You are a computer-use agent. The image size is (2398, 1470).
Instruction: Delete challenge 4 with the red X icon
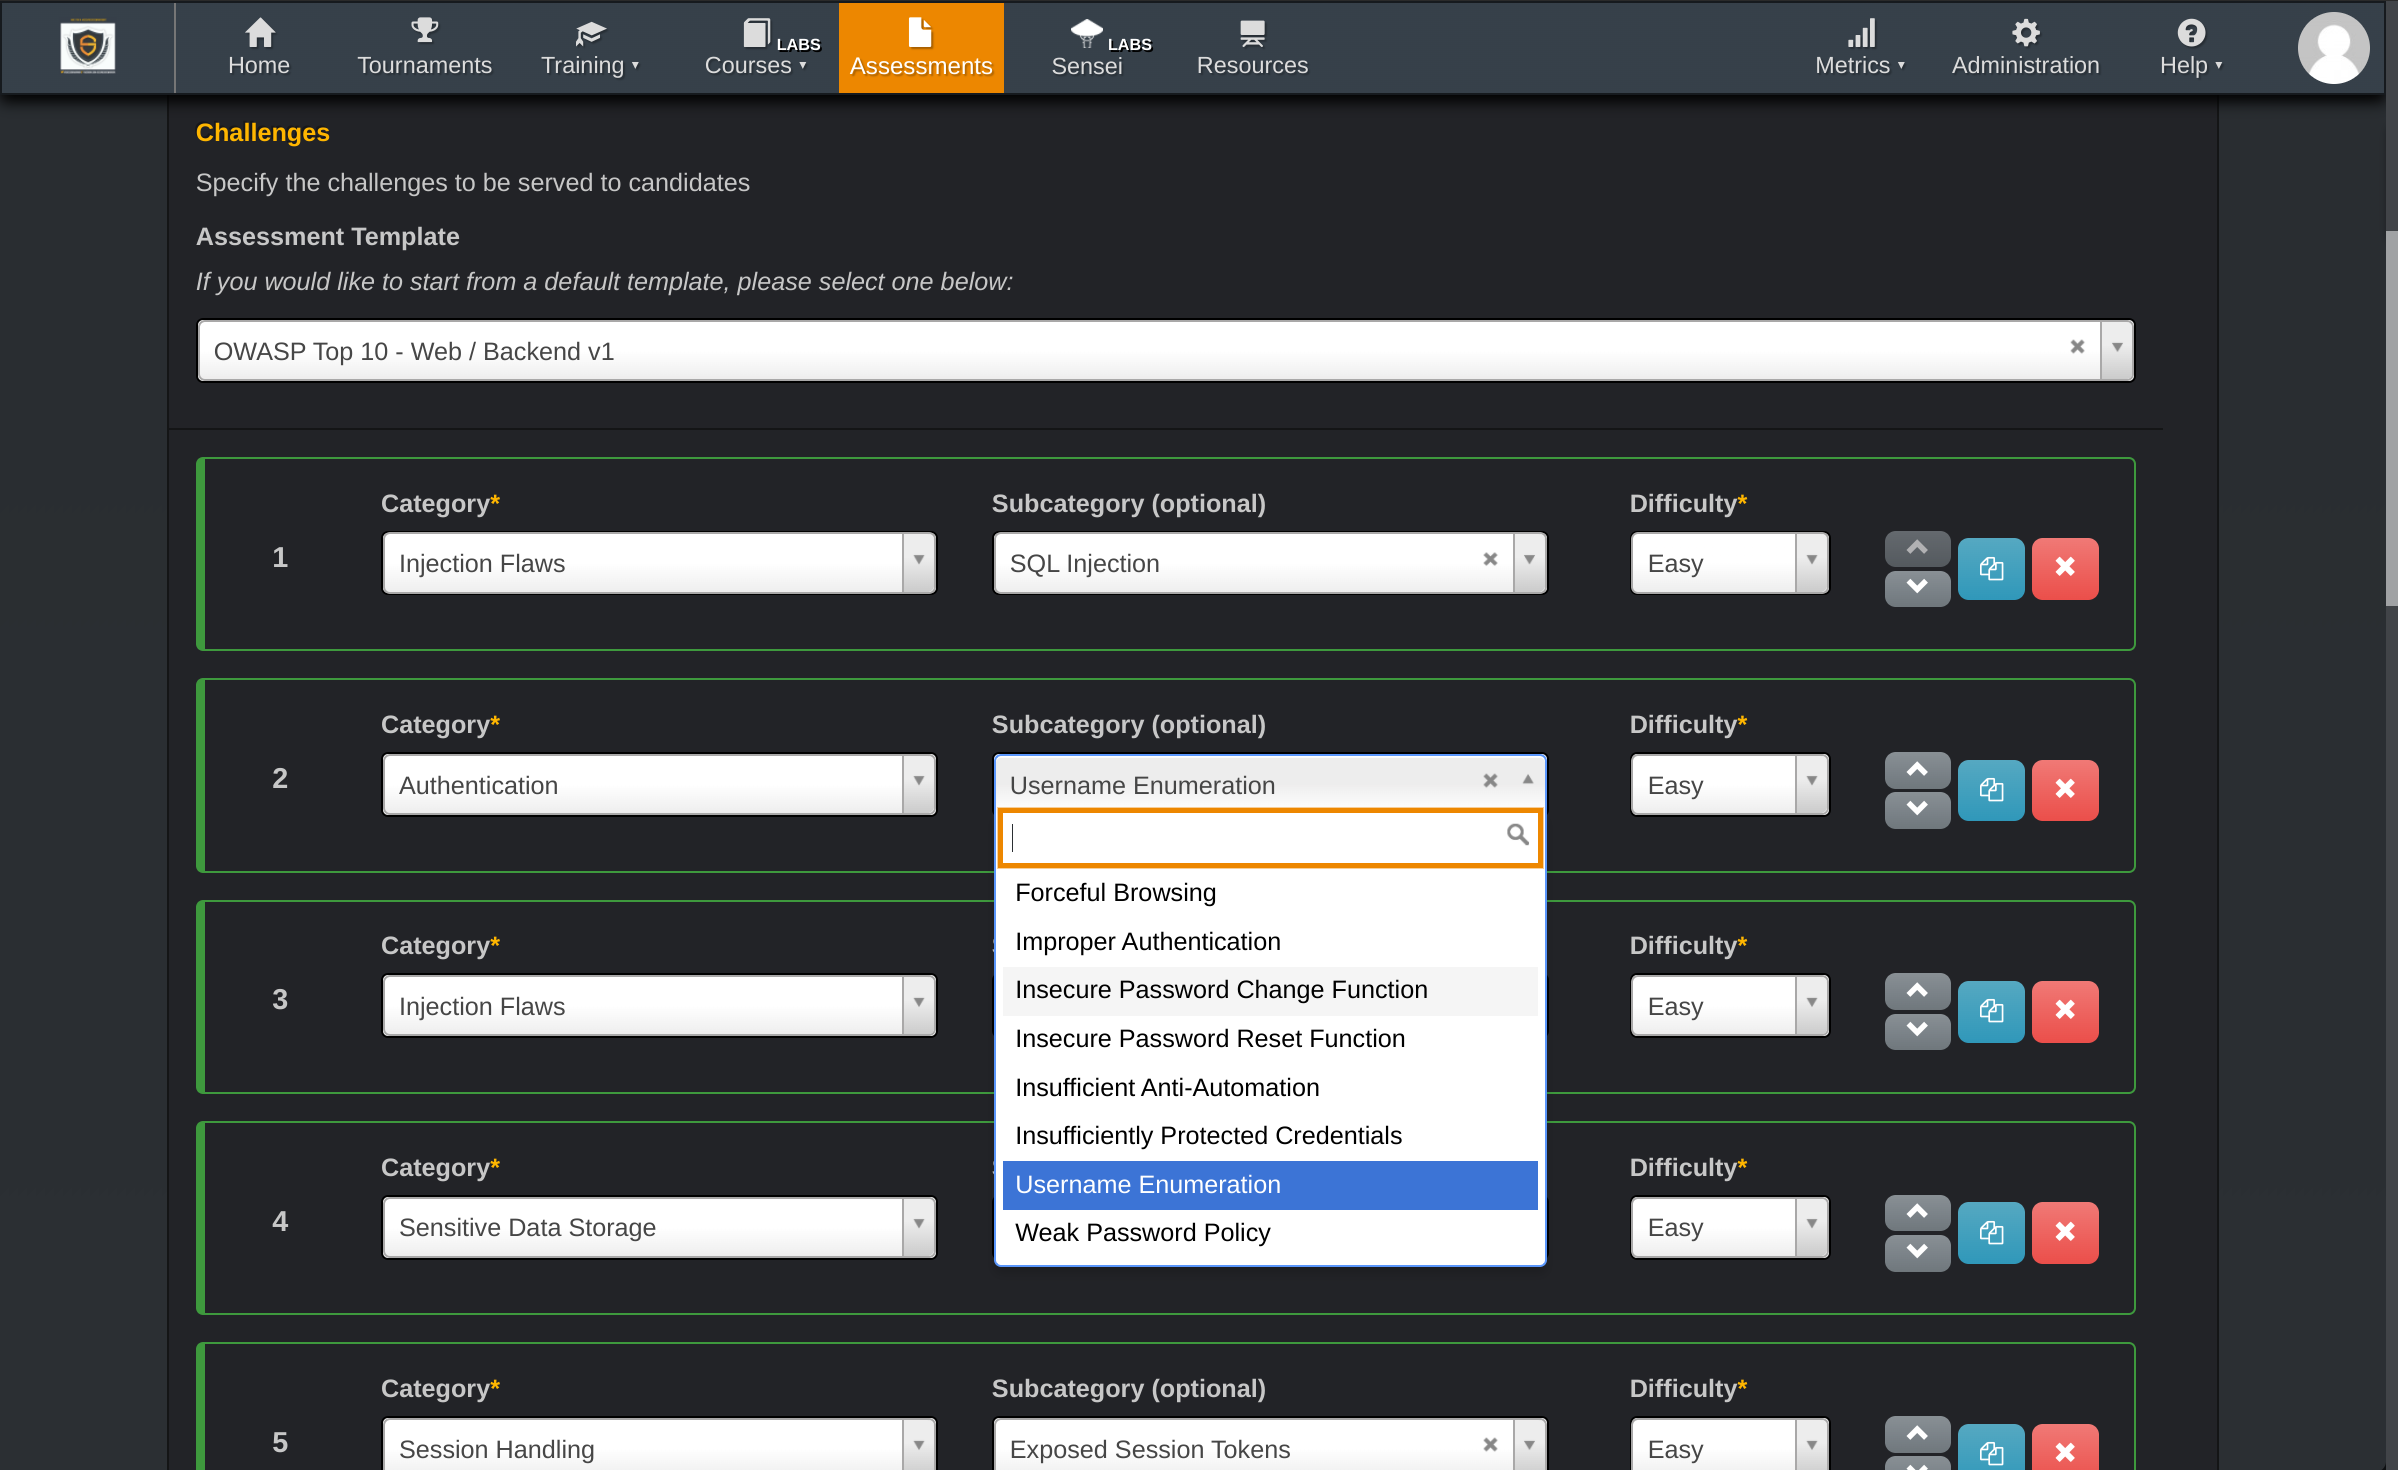(x=2065, y=1232)
